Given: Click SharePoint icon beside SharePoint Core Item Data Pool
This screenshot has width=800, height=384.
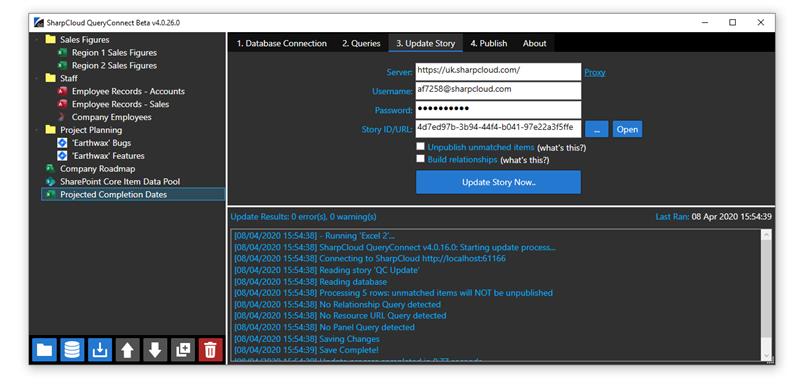Looking at the screenshot, I should (51, 182).
